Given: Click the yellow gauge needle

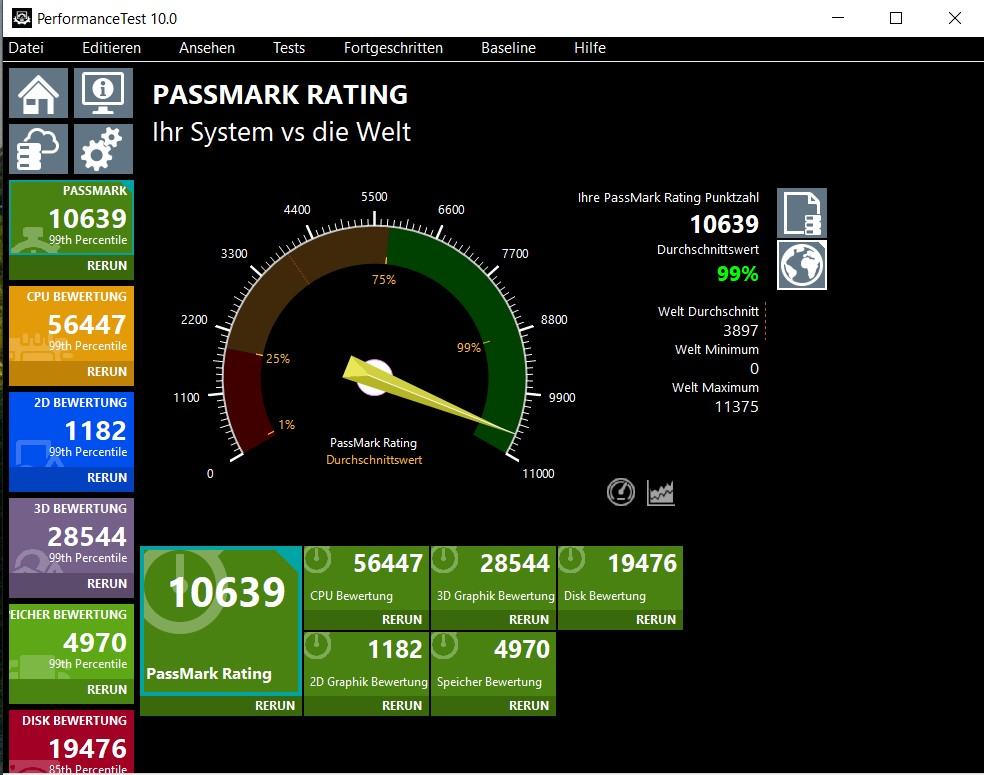Looking at the screenshot, I should [427, 396].
